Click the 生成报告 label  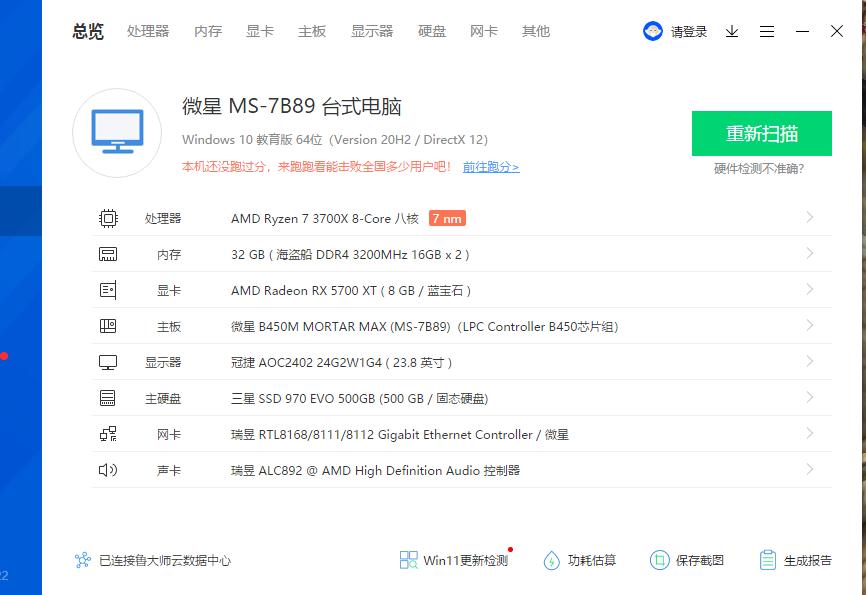click(x=807, y=560)
